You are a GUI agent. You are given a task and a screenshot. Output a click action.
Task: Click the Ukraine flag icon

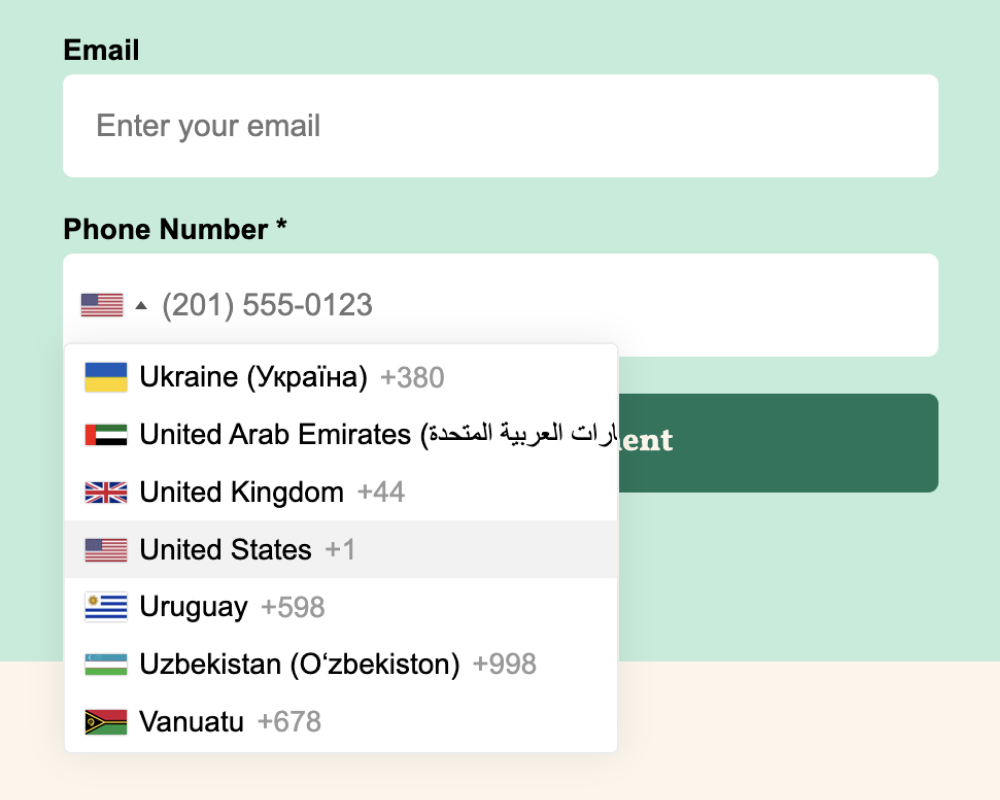tap(106, 377)
